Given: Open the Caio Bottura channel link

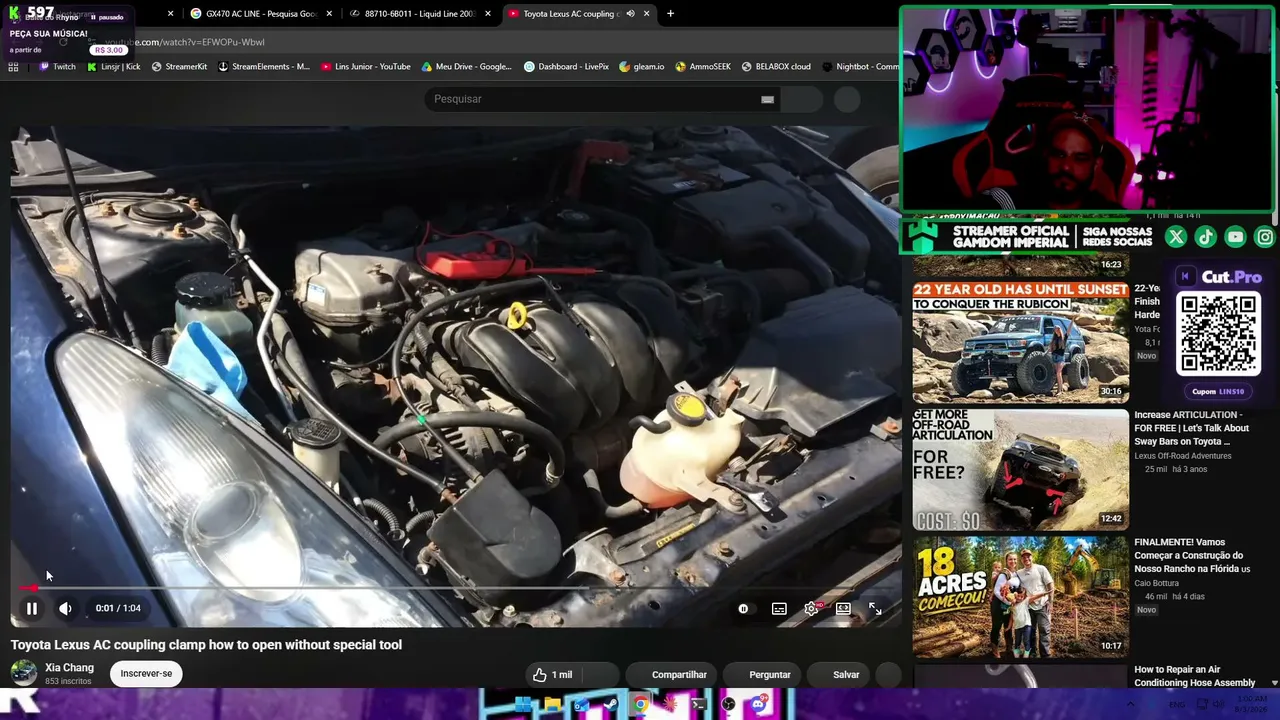Looking at the screenshot, I should [1157, 583].
